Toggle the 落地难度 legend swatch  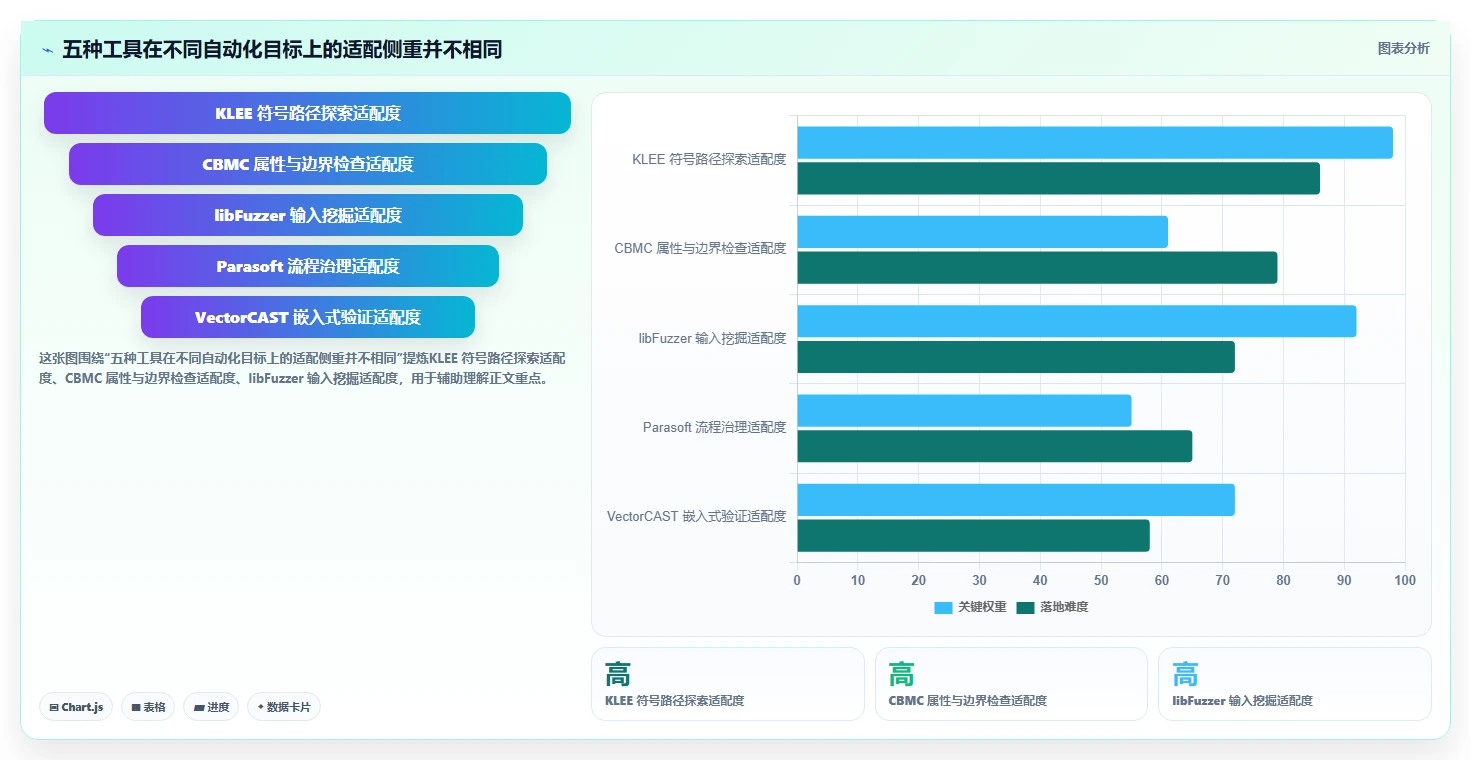(1025, 607)
